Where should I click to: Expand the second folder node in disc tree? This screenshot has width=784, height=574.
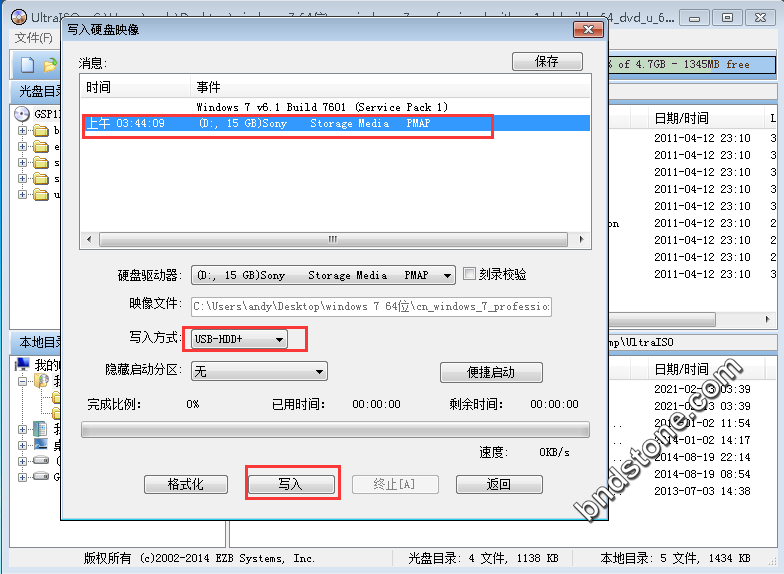click(22, 146)
